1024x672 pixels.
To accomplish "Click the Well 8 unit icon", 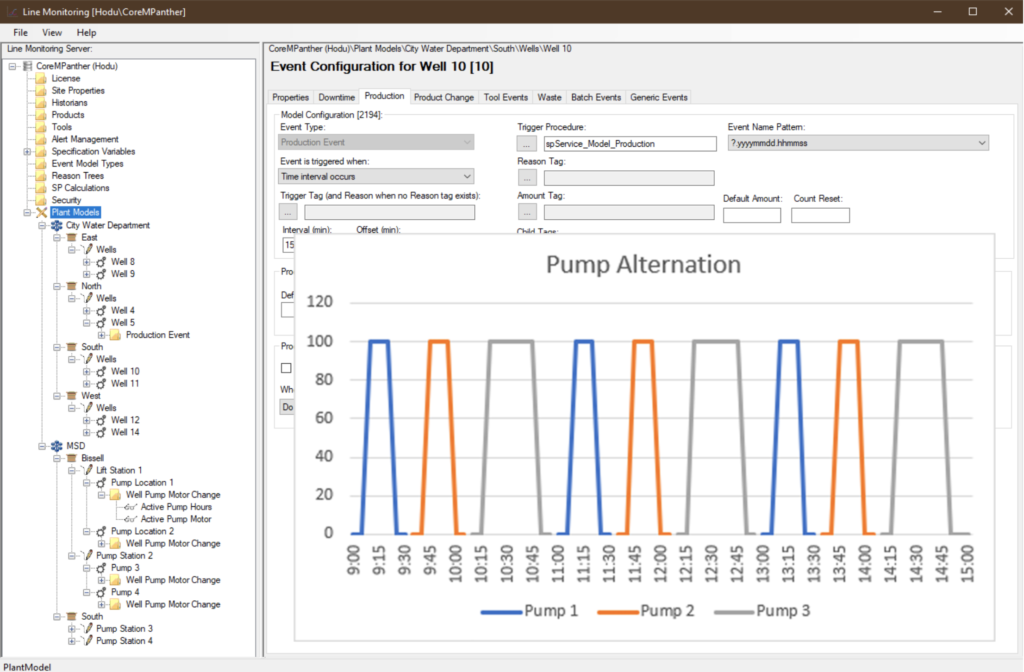I will click(101, 262).
